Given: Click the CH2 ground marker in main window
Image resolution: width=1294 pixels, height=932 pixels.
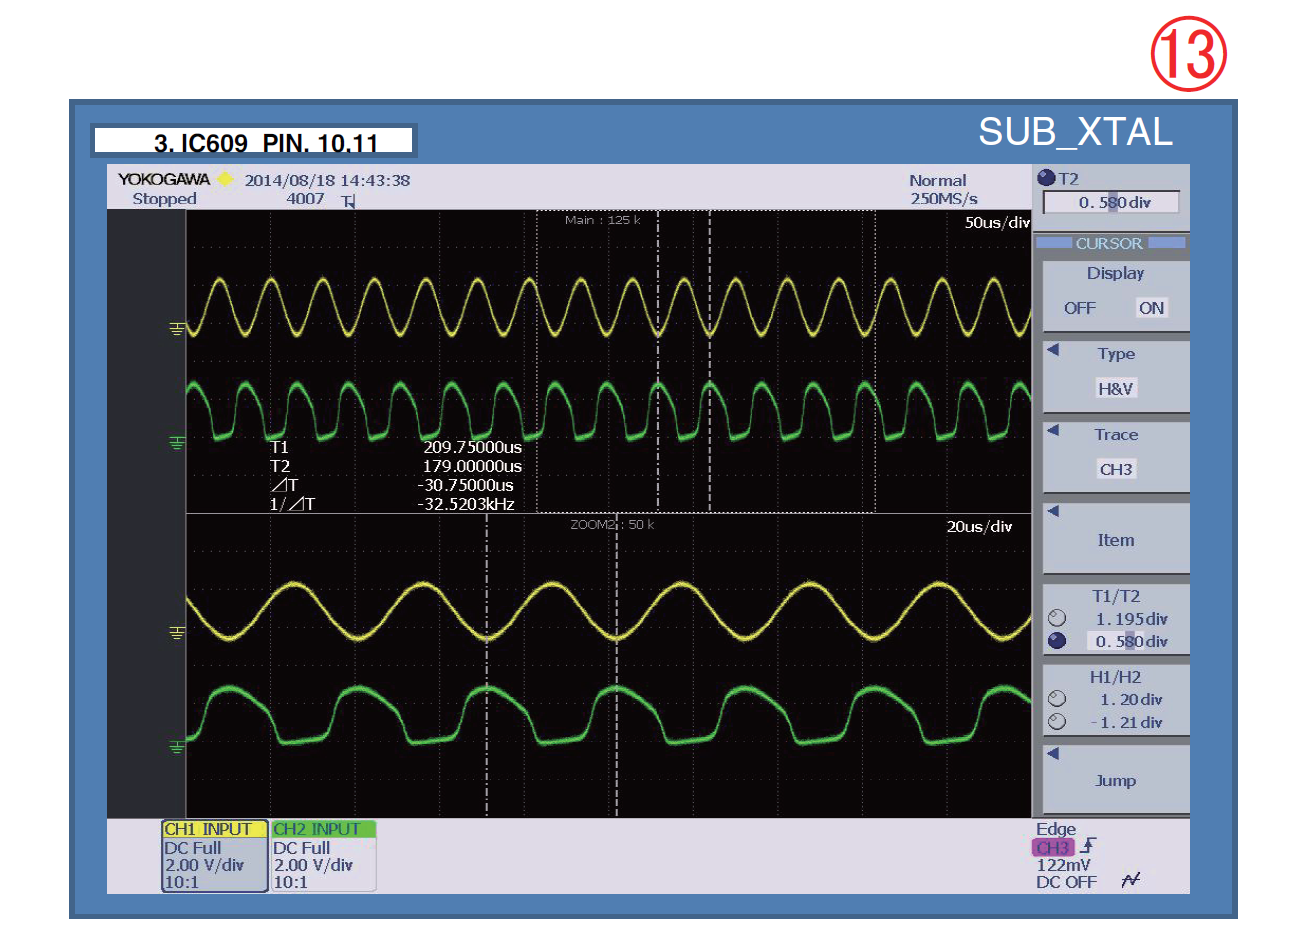Looking at the screenshot, I should [x=177, y=442].
